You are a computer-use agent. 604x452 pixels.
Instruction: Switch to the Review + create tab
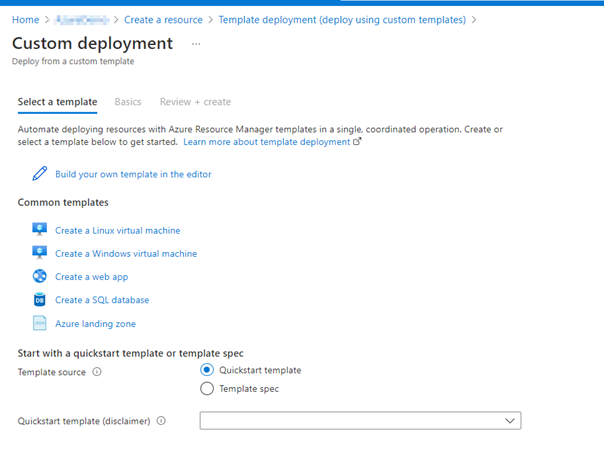pyautogui.click(x=195, y=102)
